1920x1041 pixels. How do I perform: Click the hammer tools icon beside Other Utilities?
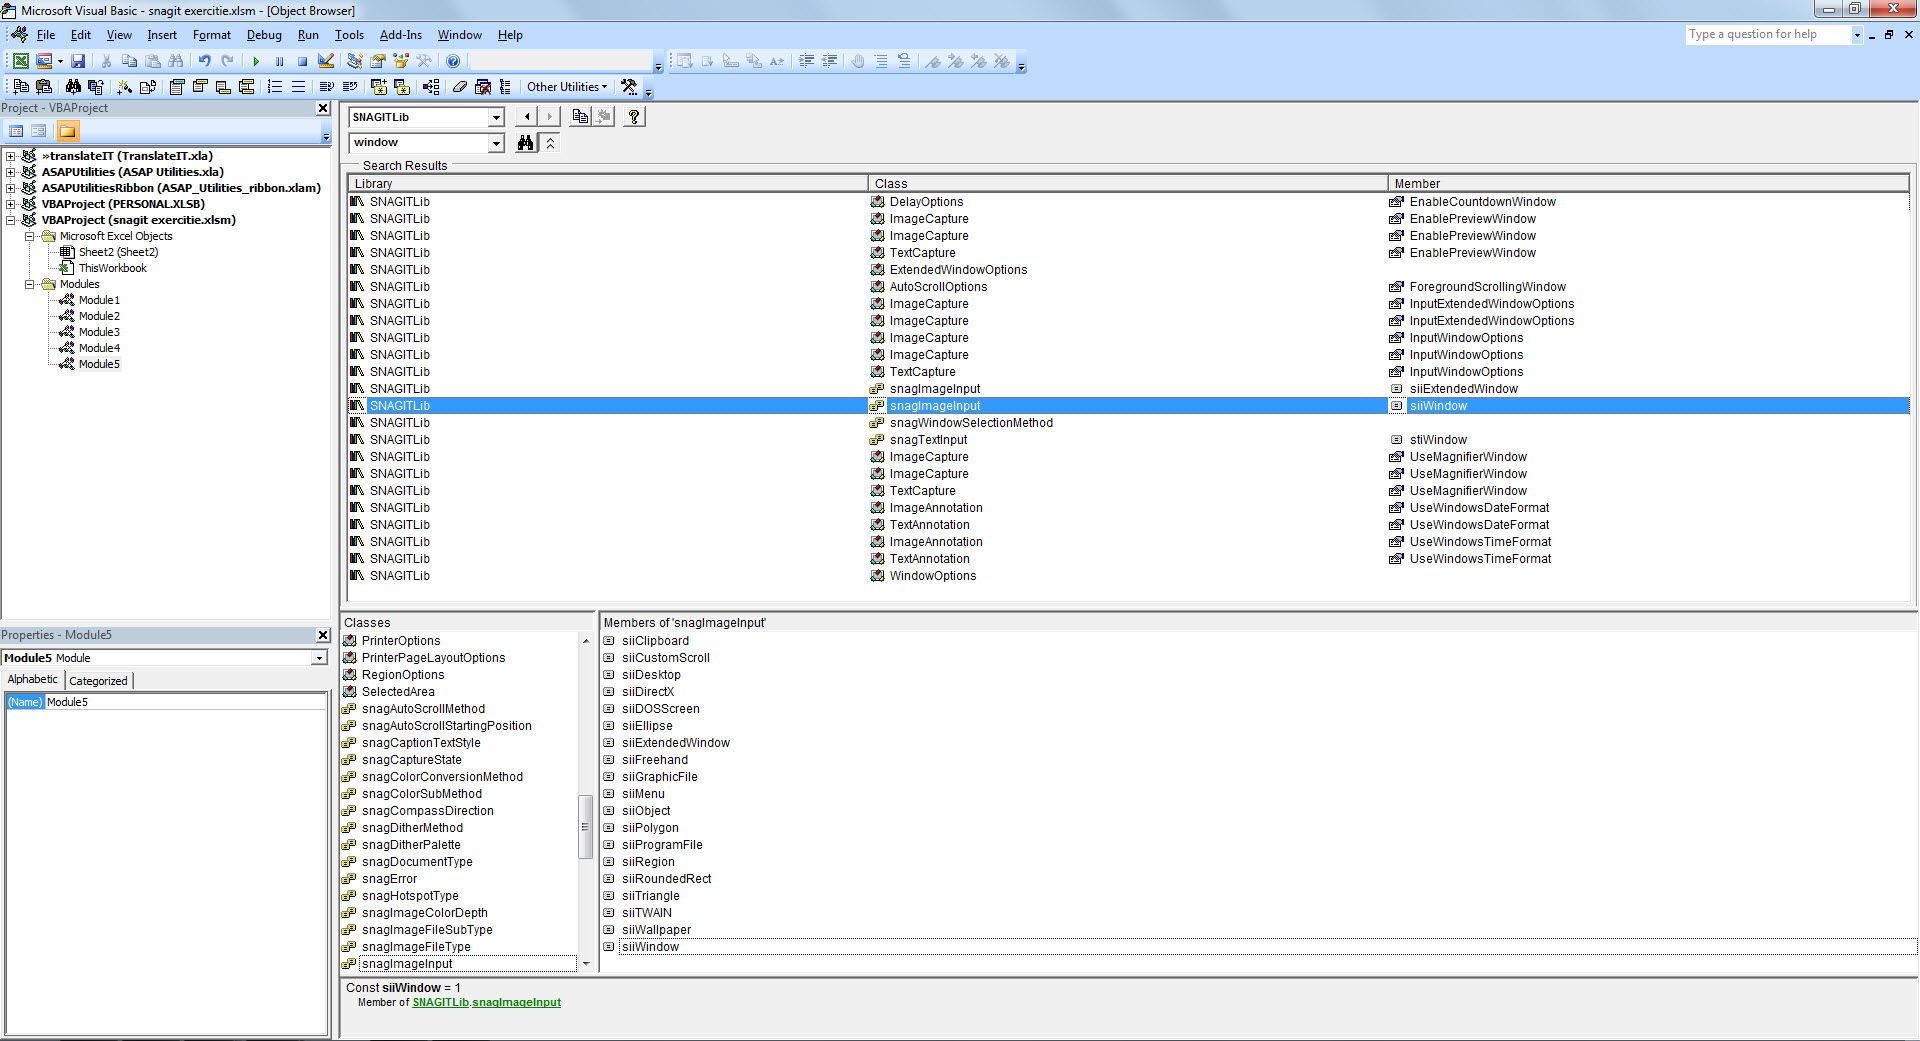(x=629, y=87)
